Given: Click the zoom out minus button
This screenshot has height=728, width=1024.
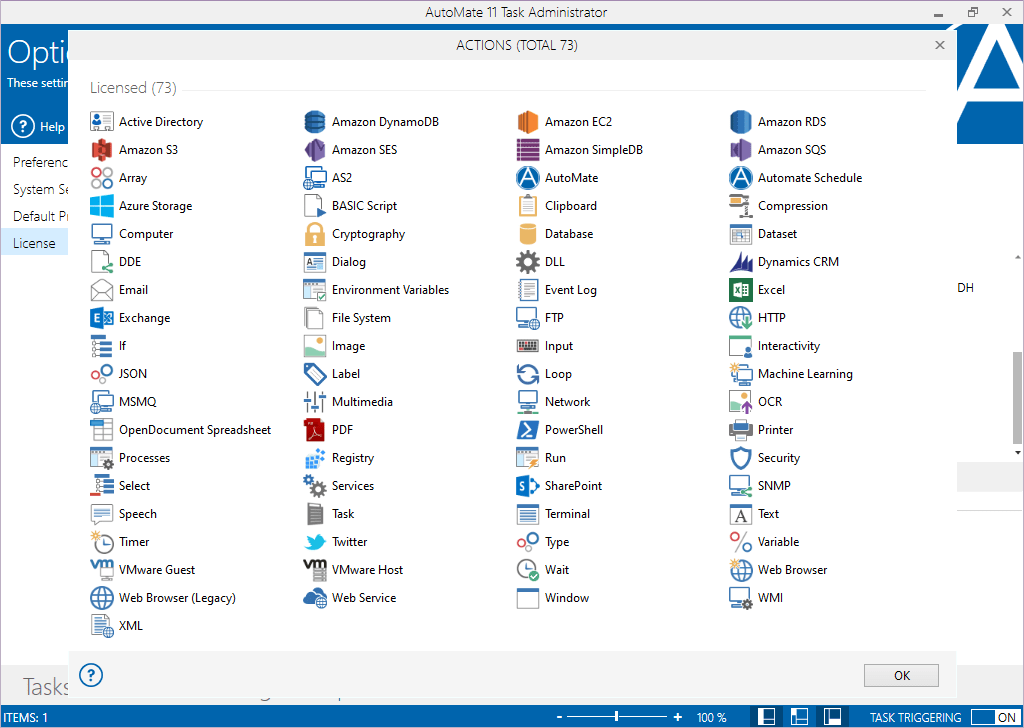Looking at the screenshot, I should pos(560,717).
